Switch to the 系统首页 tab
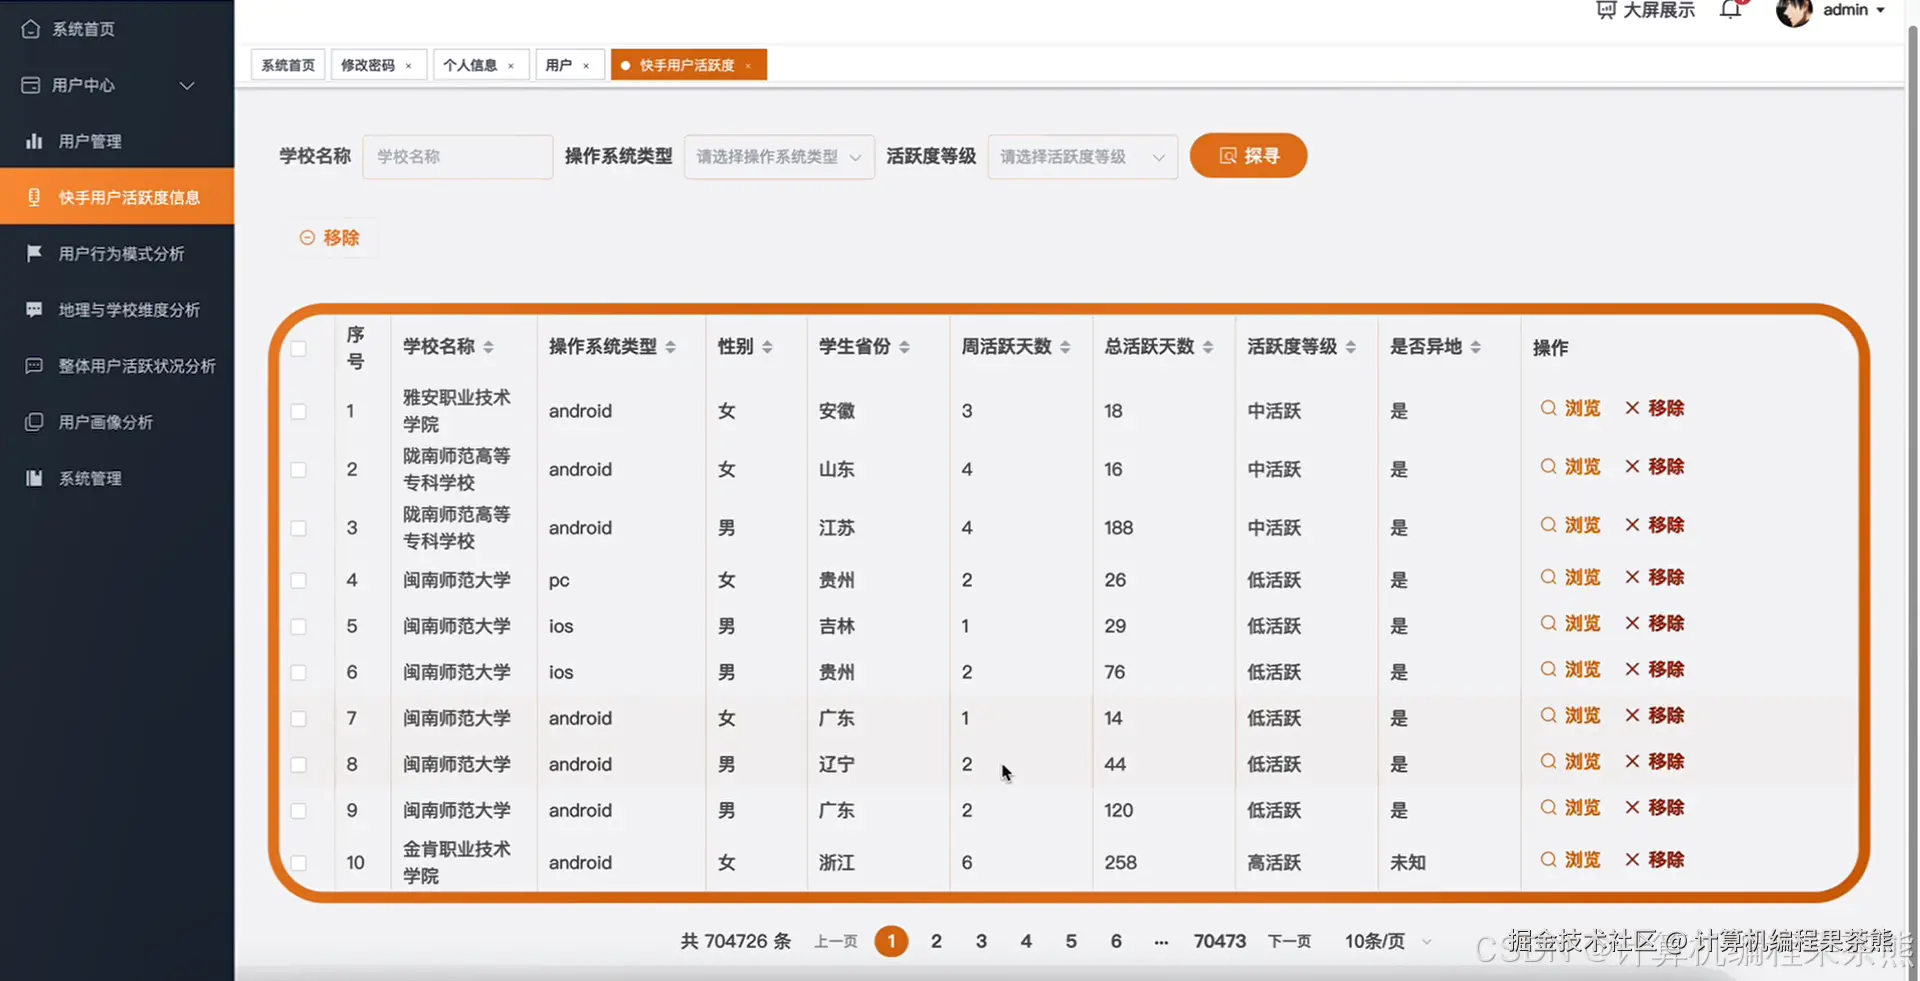The width and height of the screenshot is (1920, 981). click(288, 65)
